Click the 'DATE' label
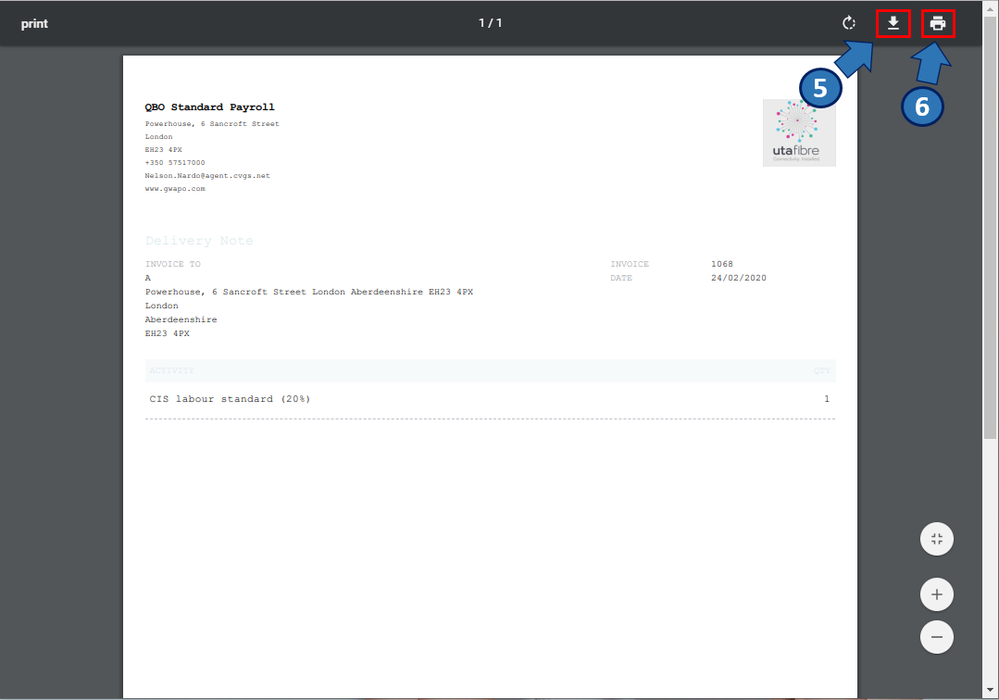The height and width of the screenshot is (700, 999). (621, 278)
